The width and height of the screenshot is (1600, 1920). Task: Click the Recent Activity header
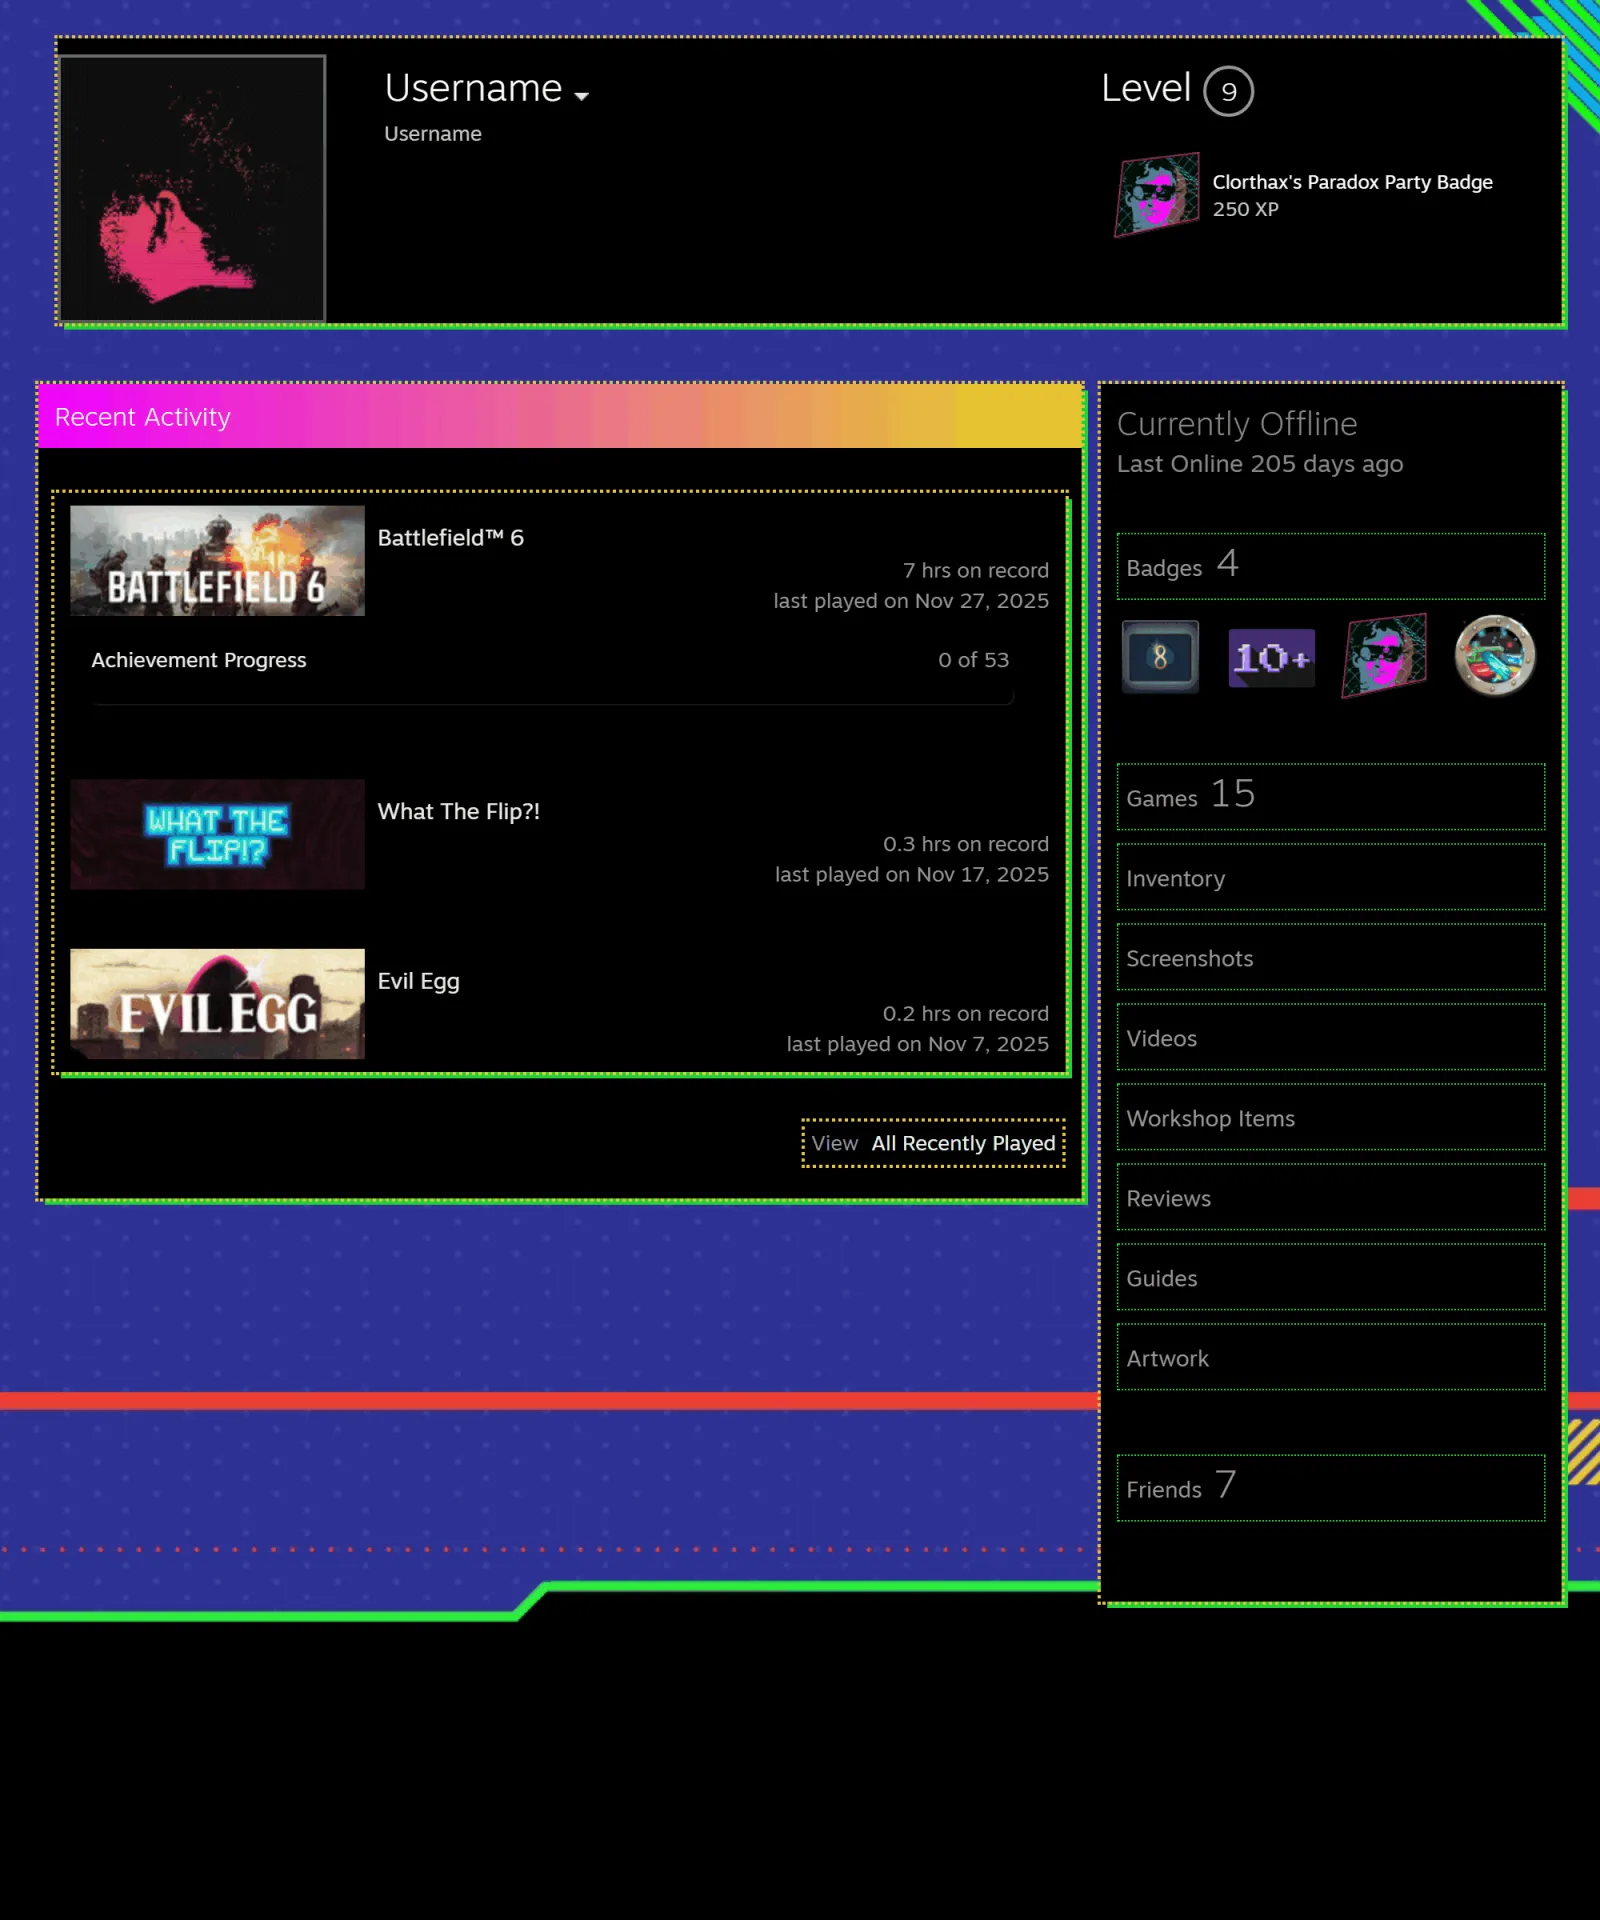(x=560, y=417)
